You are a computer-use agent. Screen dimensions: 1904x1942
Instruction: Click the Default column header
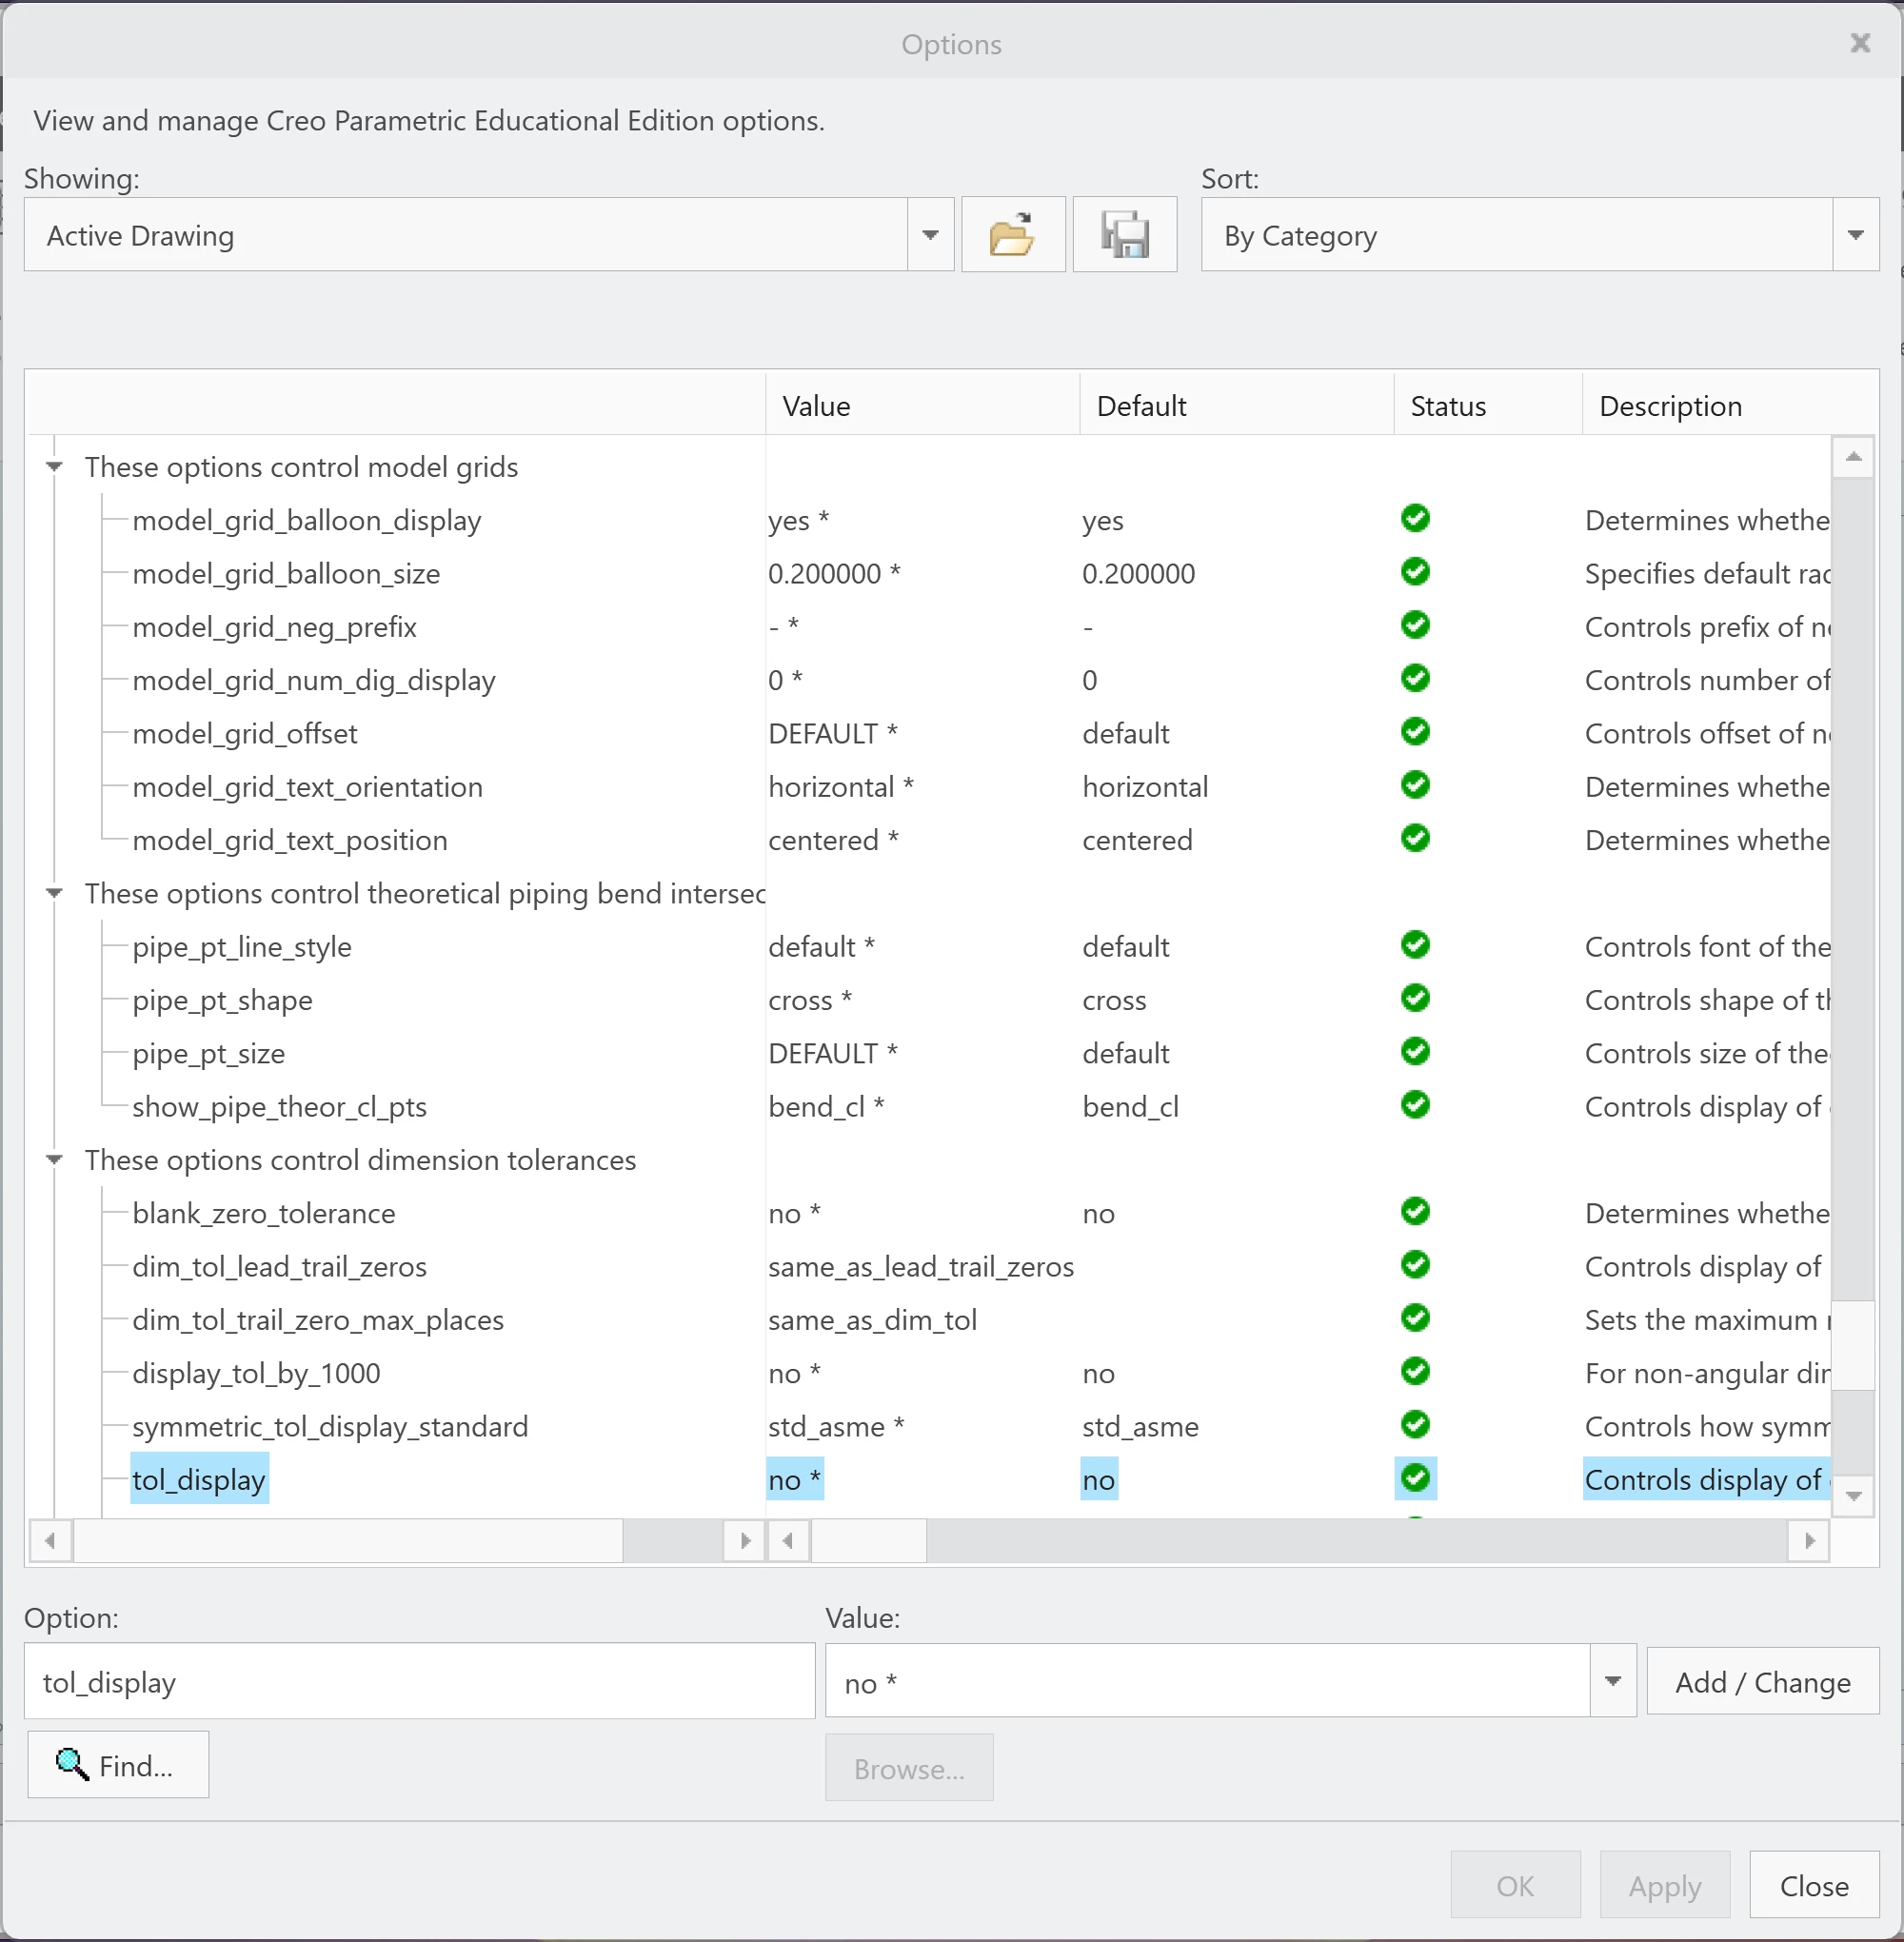point(1236,406)
